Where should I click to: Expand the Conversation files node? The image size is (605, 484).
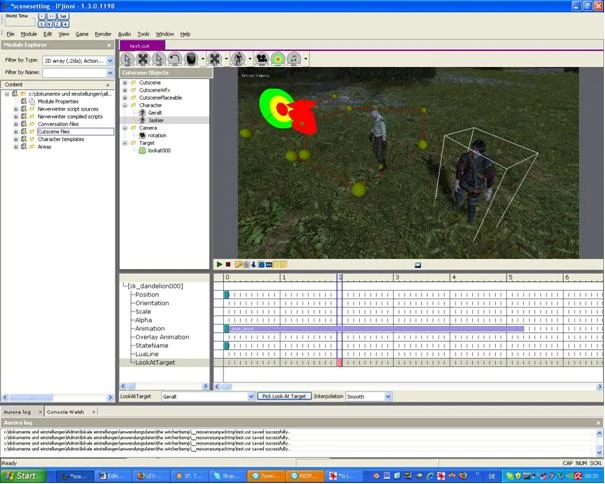click(x=16, y=124)
